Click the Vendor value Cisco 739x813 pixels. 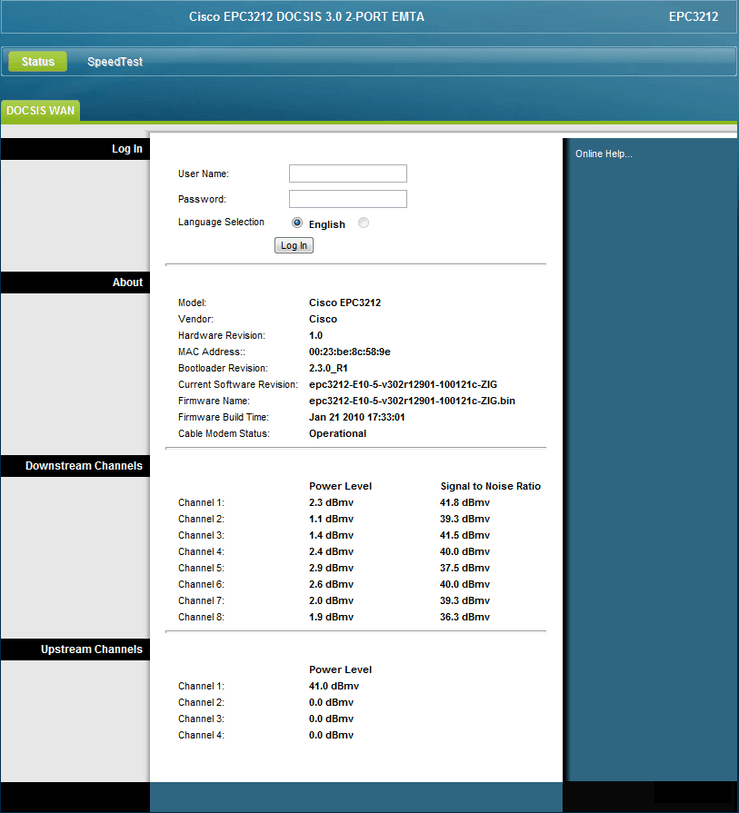323,319
